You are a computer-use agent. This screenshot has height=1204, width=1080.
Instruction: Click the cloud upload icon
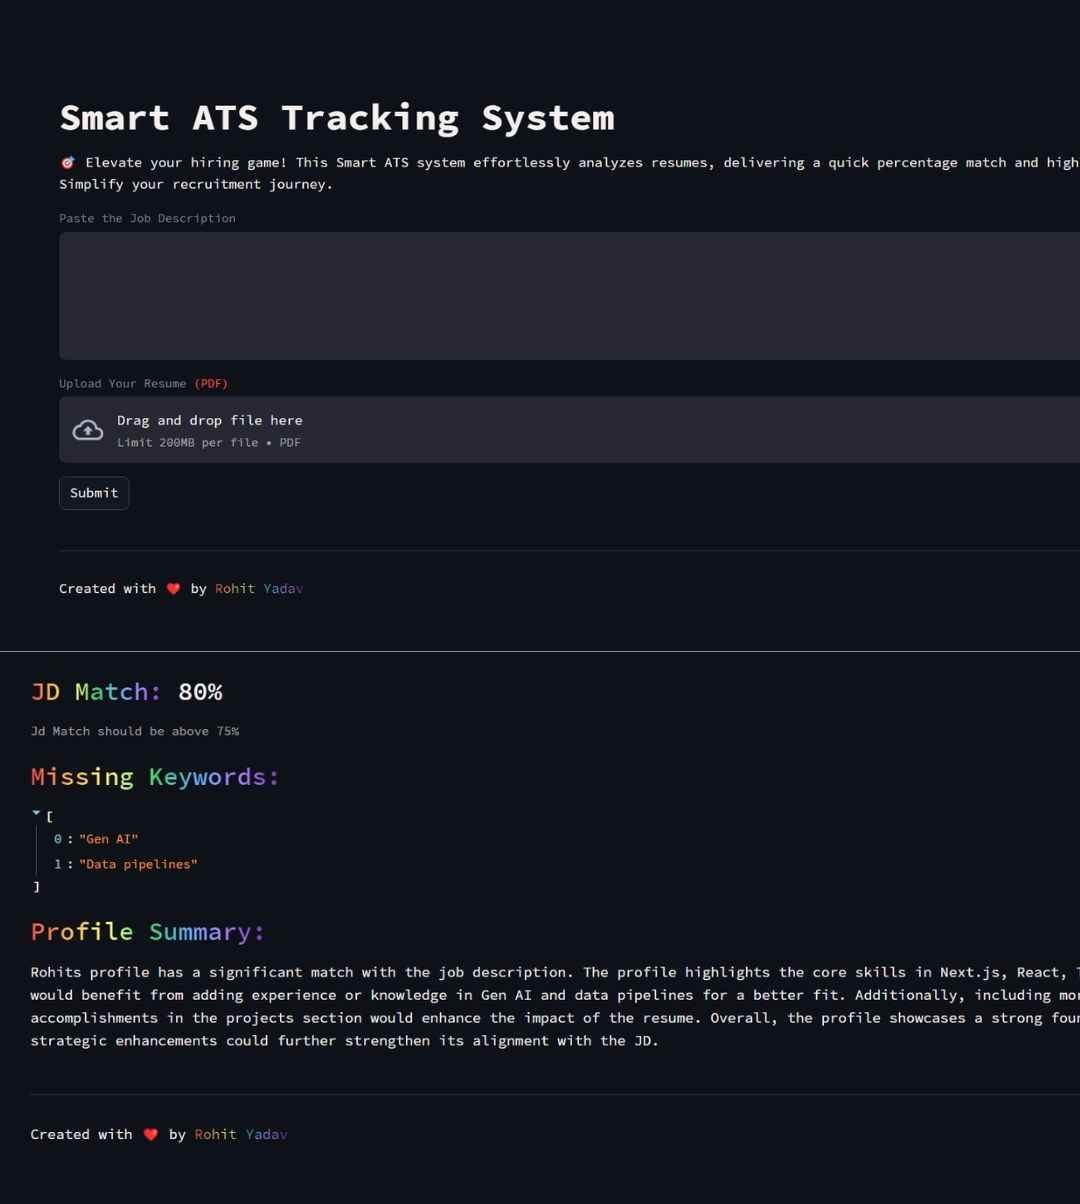(88, 430)
